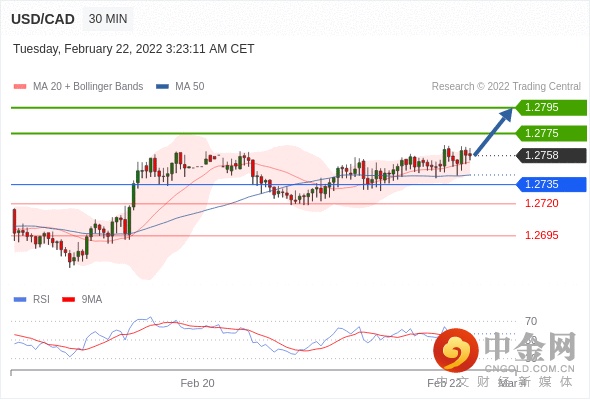Click the green 1.2795 resistance price tag

(551, 108)
